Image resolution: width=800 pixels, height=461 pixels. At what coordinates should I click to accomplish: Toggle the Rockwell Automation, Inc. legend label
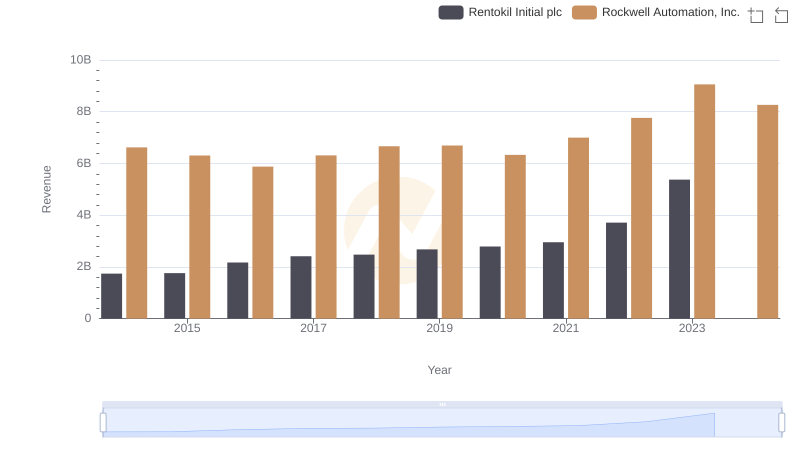point(670,12)
